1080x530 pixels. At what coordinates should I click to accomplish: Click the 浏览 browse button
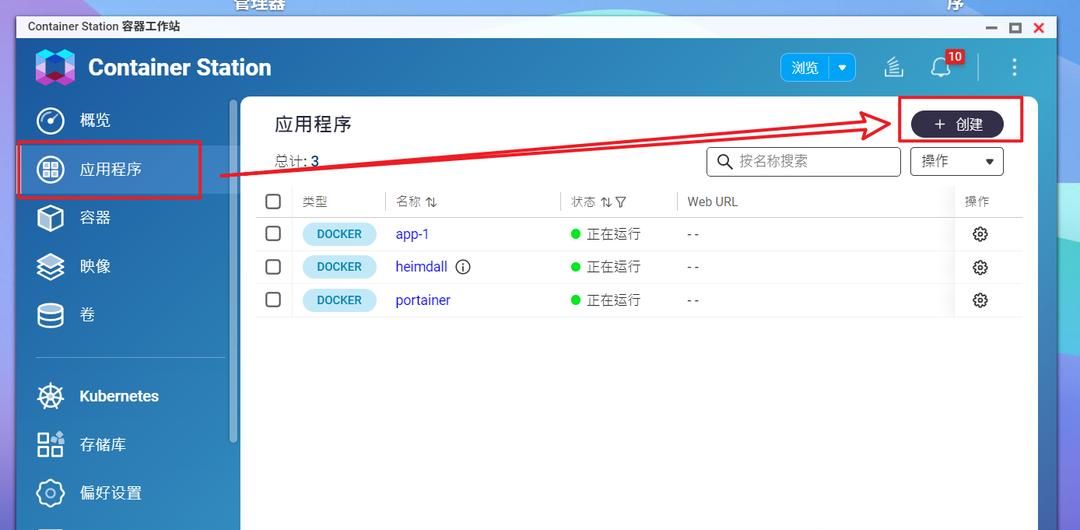(805, 68)
